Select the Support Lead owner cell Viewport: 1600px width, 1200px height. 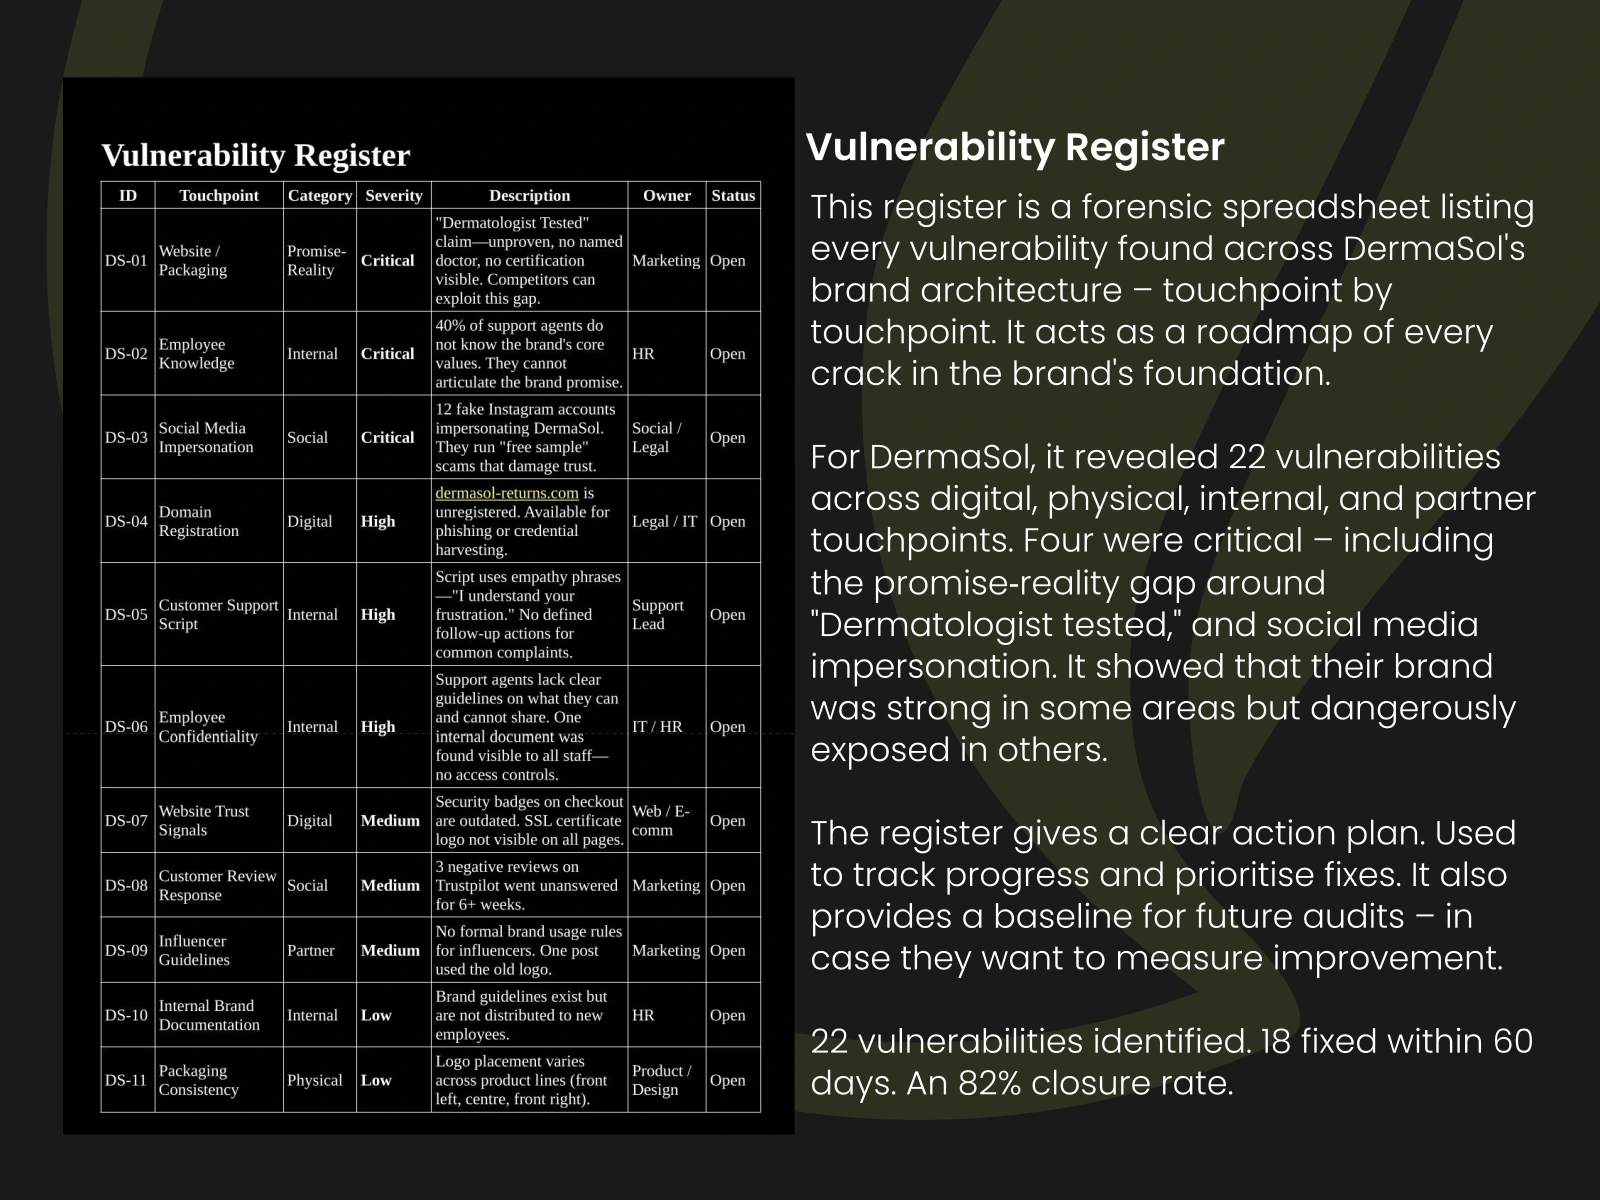point(667,615)
